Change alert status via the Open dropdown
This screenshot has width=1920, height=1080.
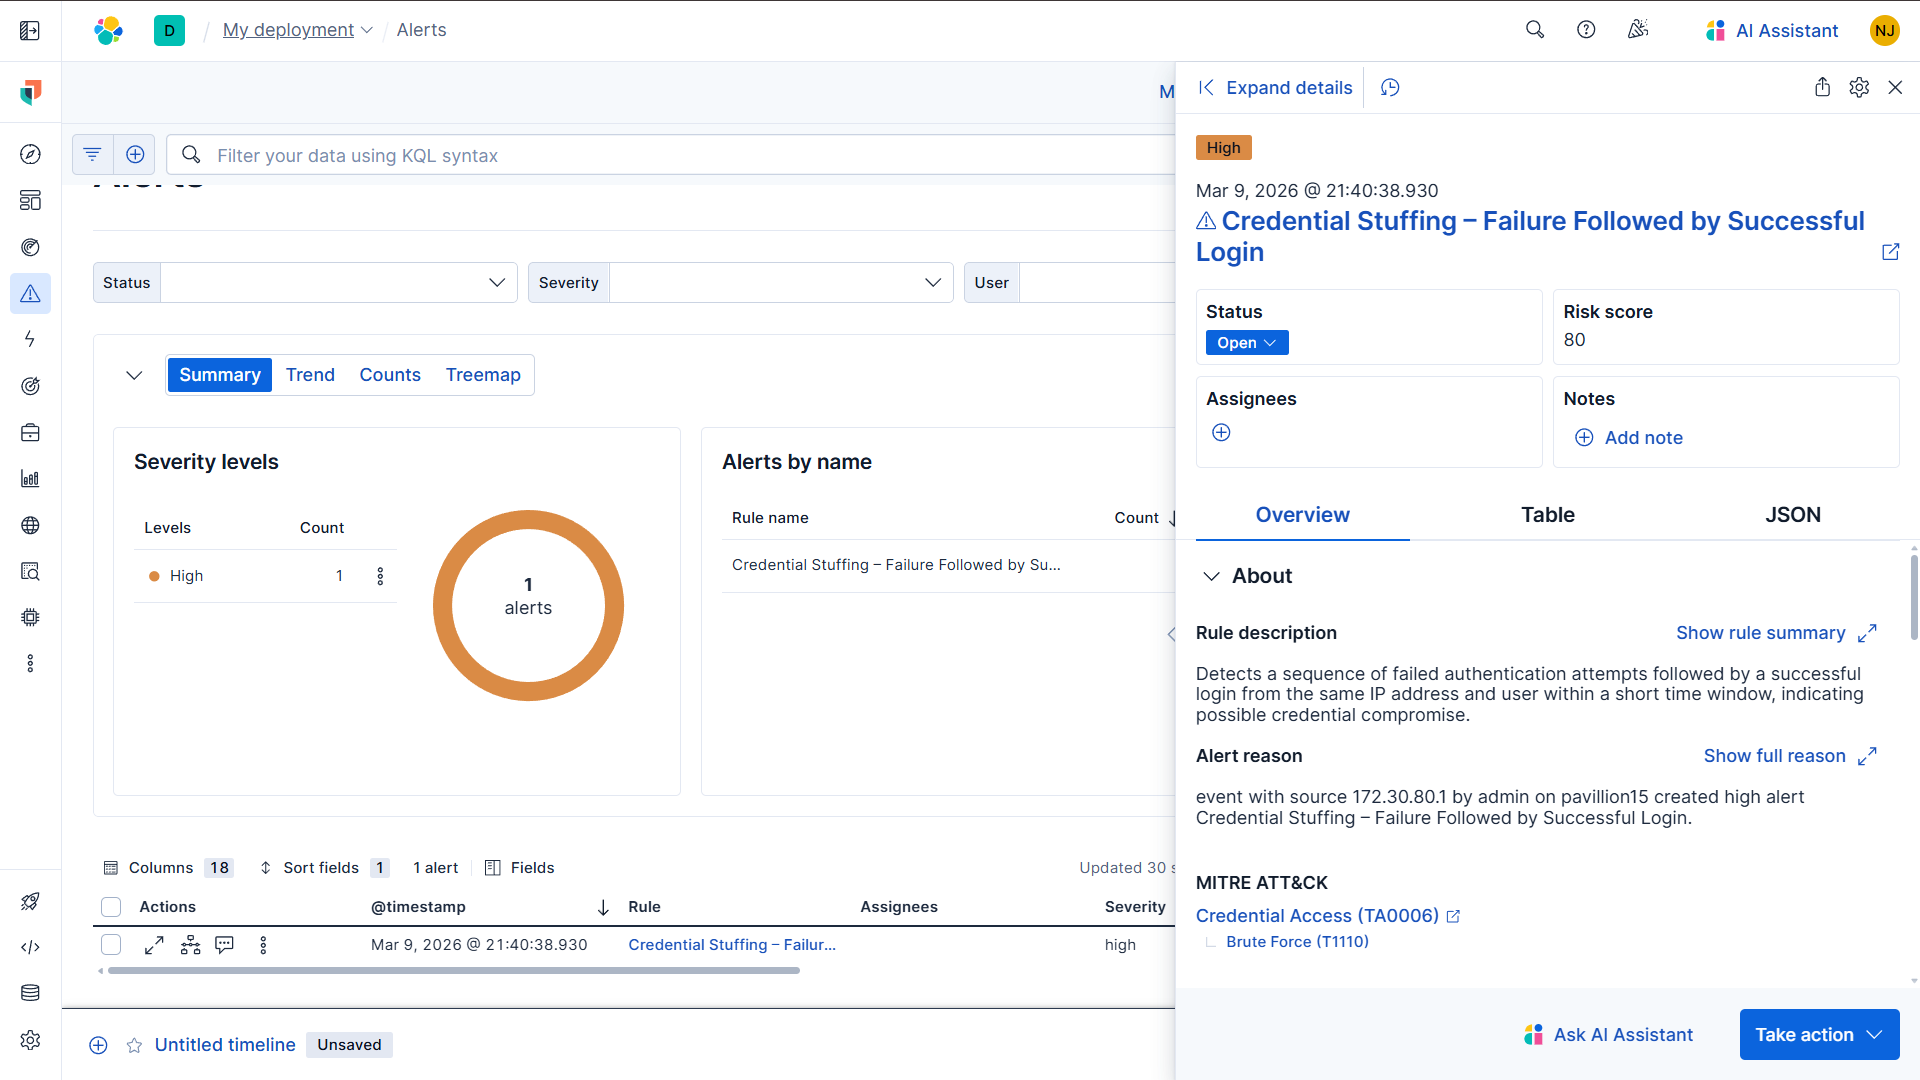tap(1245, 342)
